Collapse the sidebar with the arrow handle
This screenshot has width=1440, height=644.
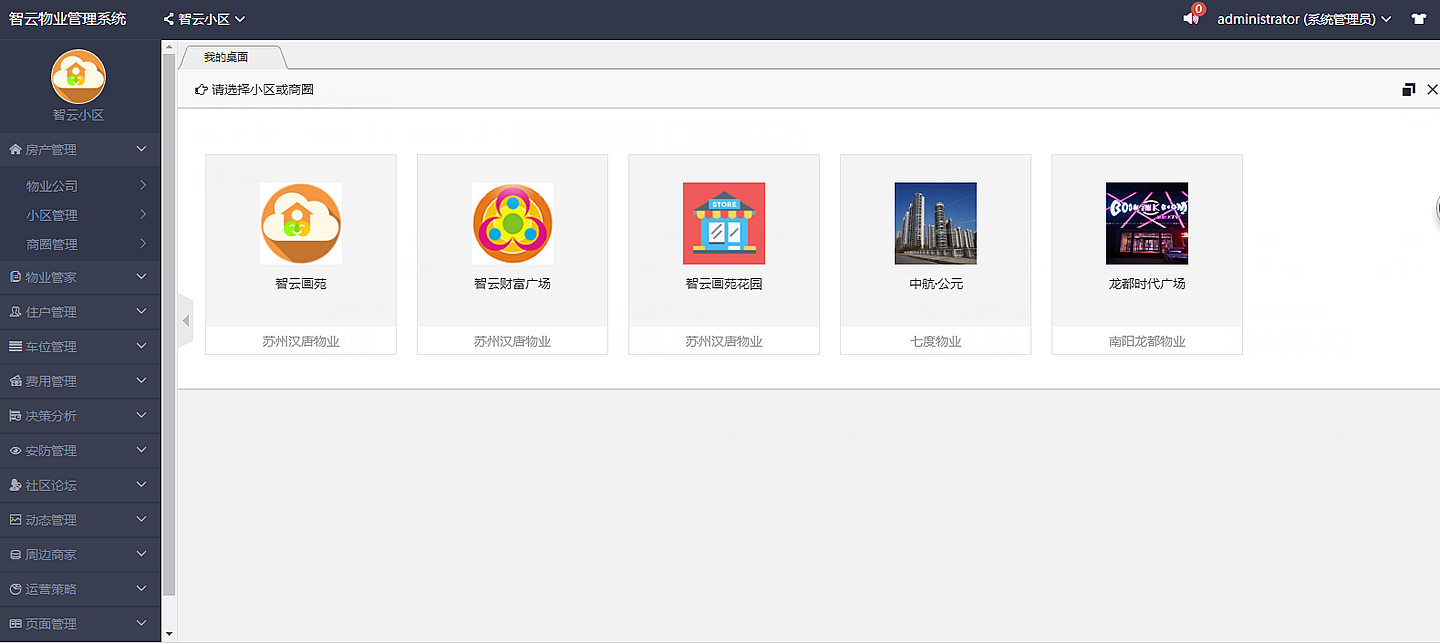pyautogui.click(x=185, y=321)
